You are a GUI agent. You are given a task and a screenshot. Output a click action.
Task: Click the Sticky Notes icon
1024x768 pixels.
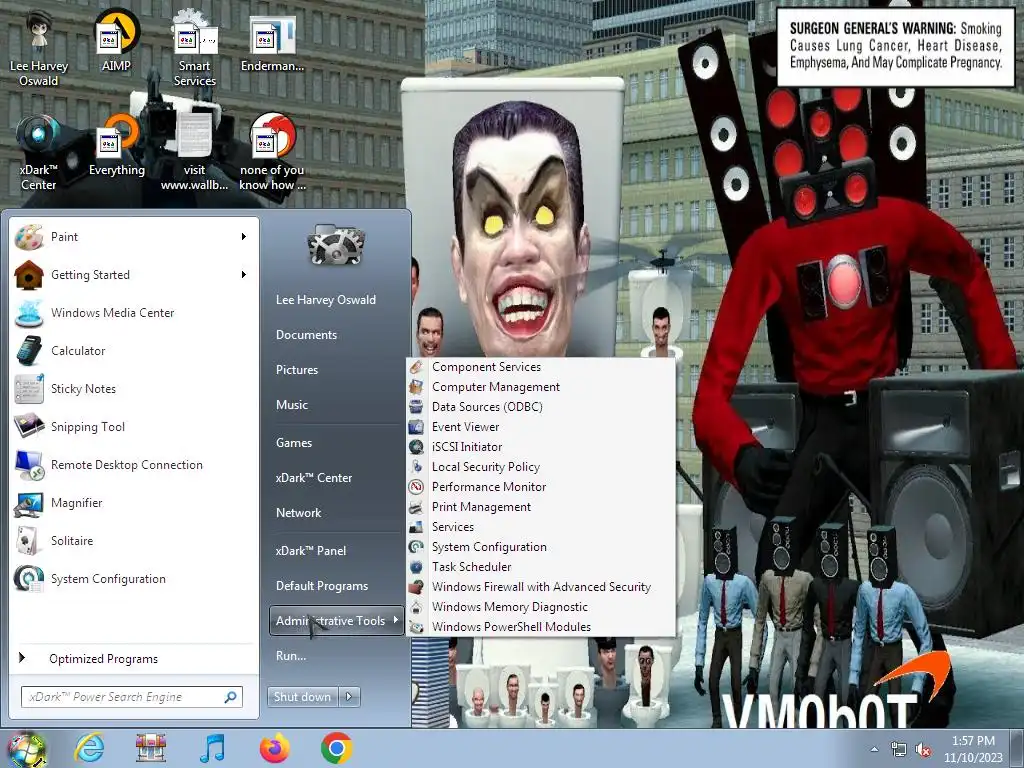point(29,389)
